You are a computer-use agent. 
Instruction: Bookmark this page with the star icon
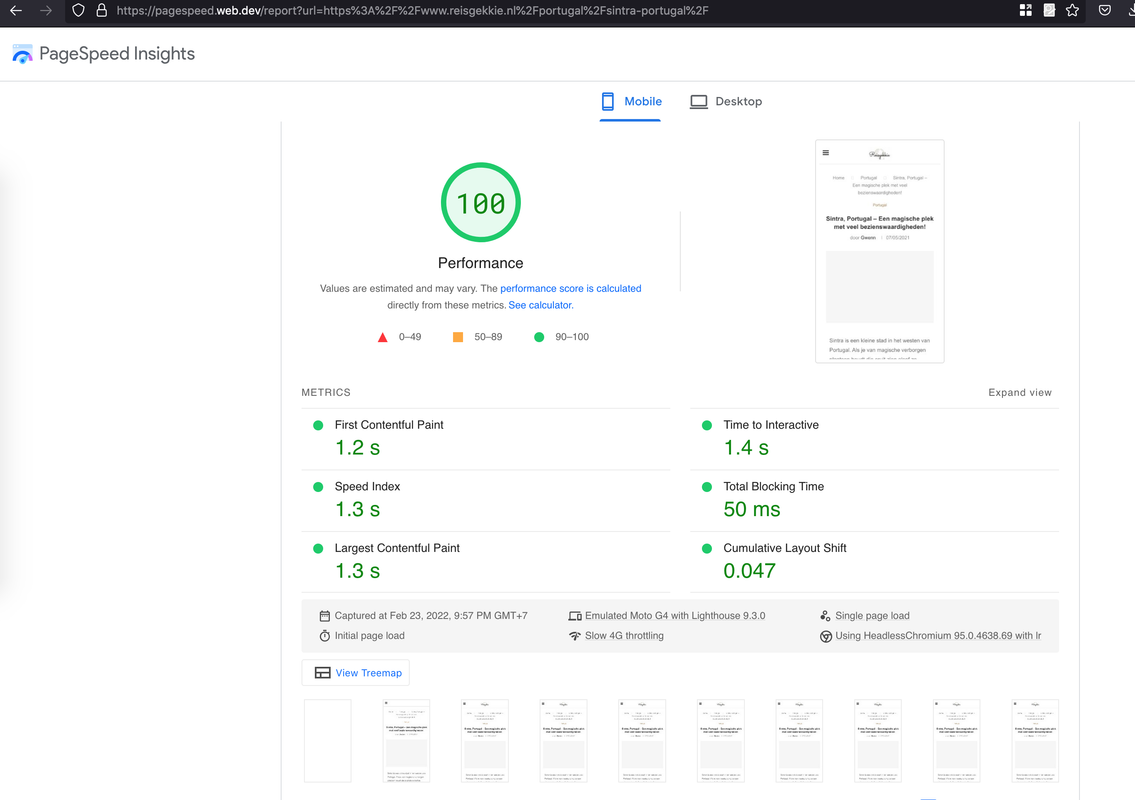click(1072, 10)
